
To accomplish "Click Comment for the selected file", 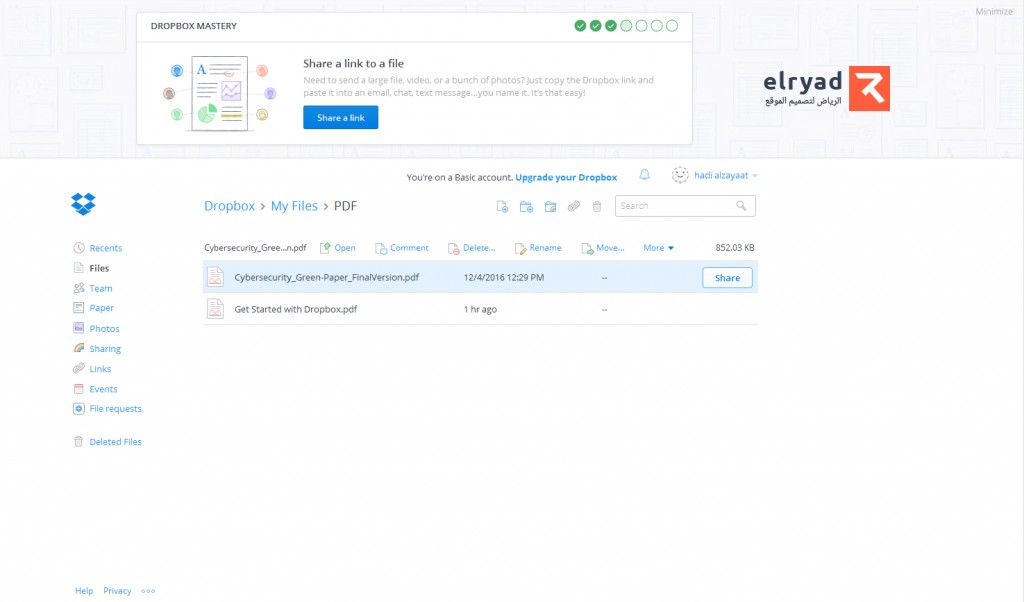I will [402, 248].
